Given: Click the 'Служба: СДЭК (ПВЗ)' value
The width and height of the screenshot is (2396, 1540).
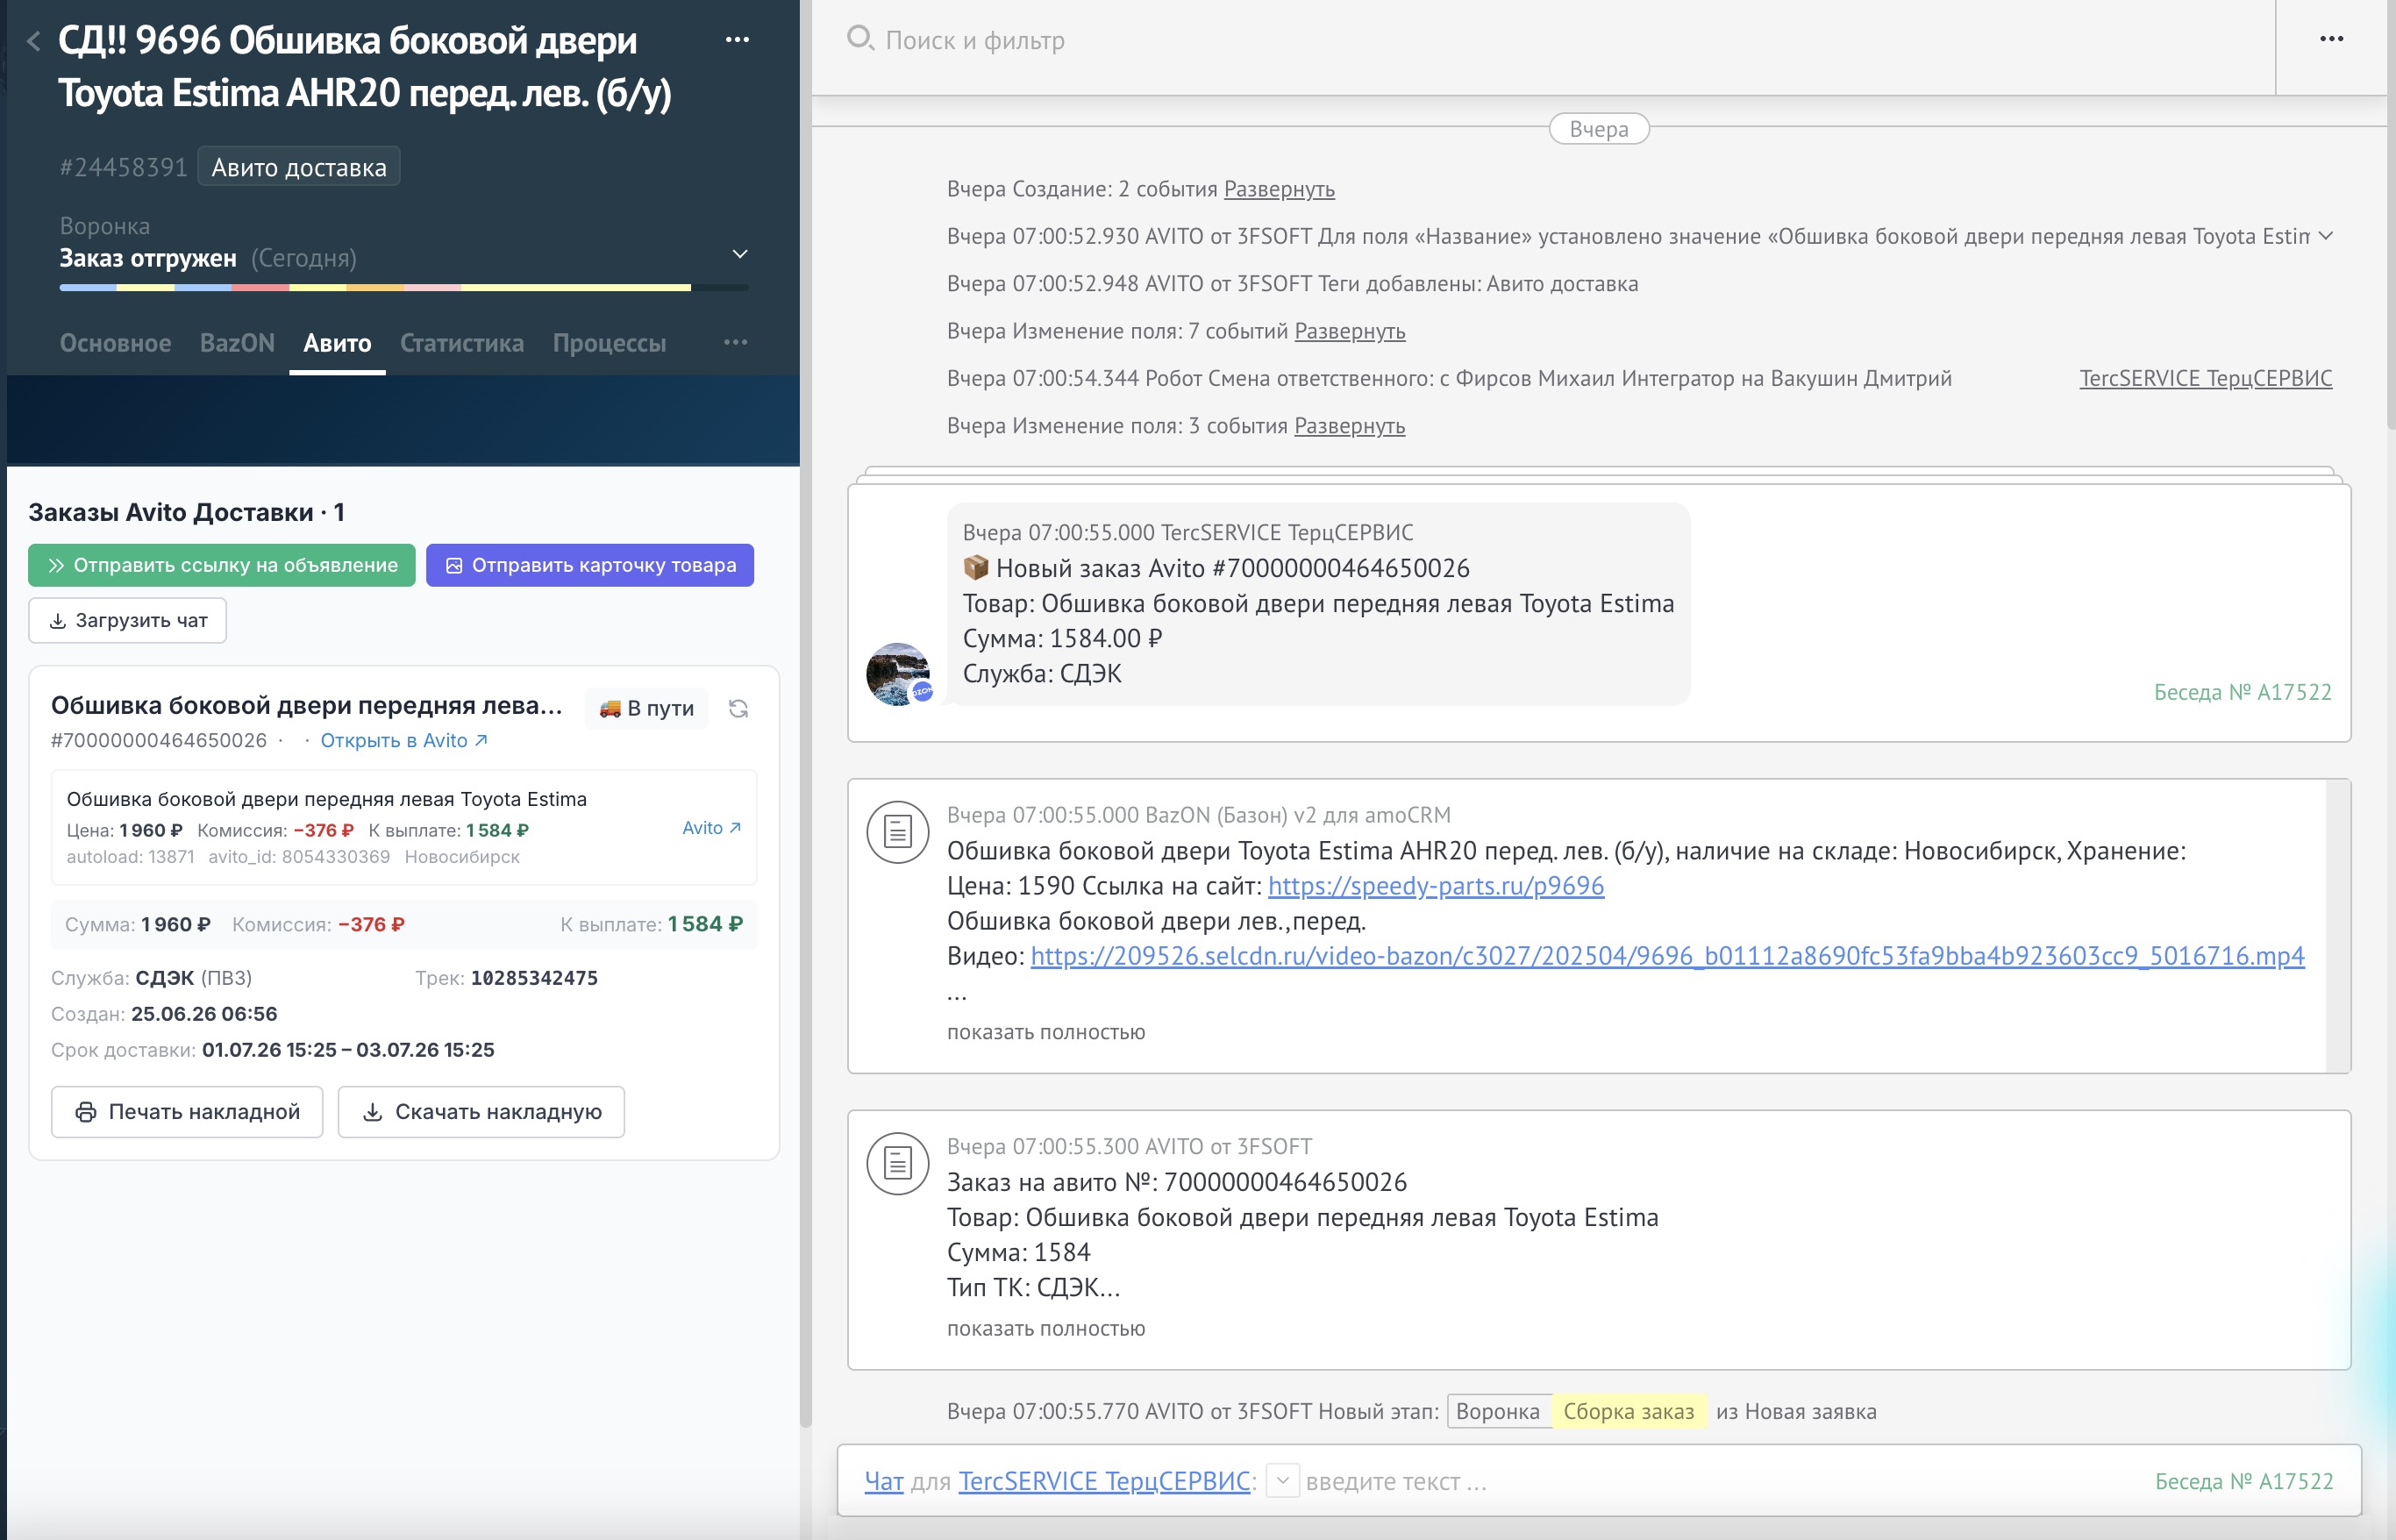Looking at the screenshot, I should [x=151, y=978].
